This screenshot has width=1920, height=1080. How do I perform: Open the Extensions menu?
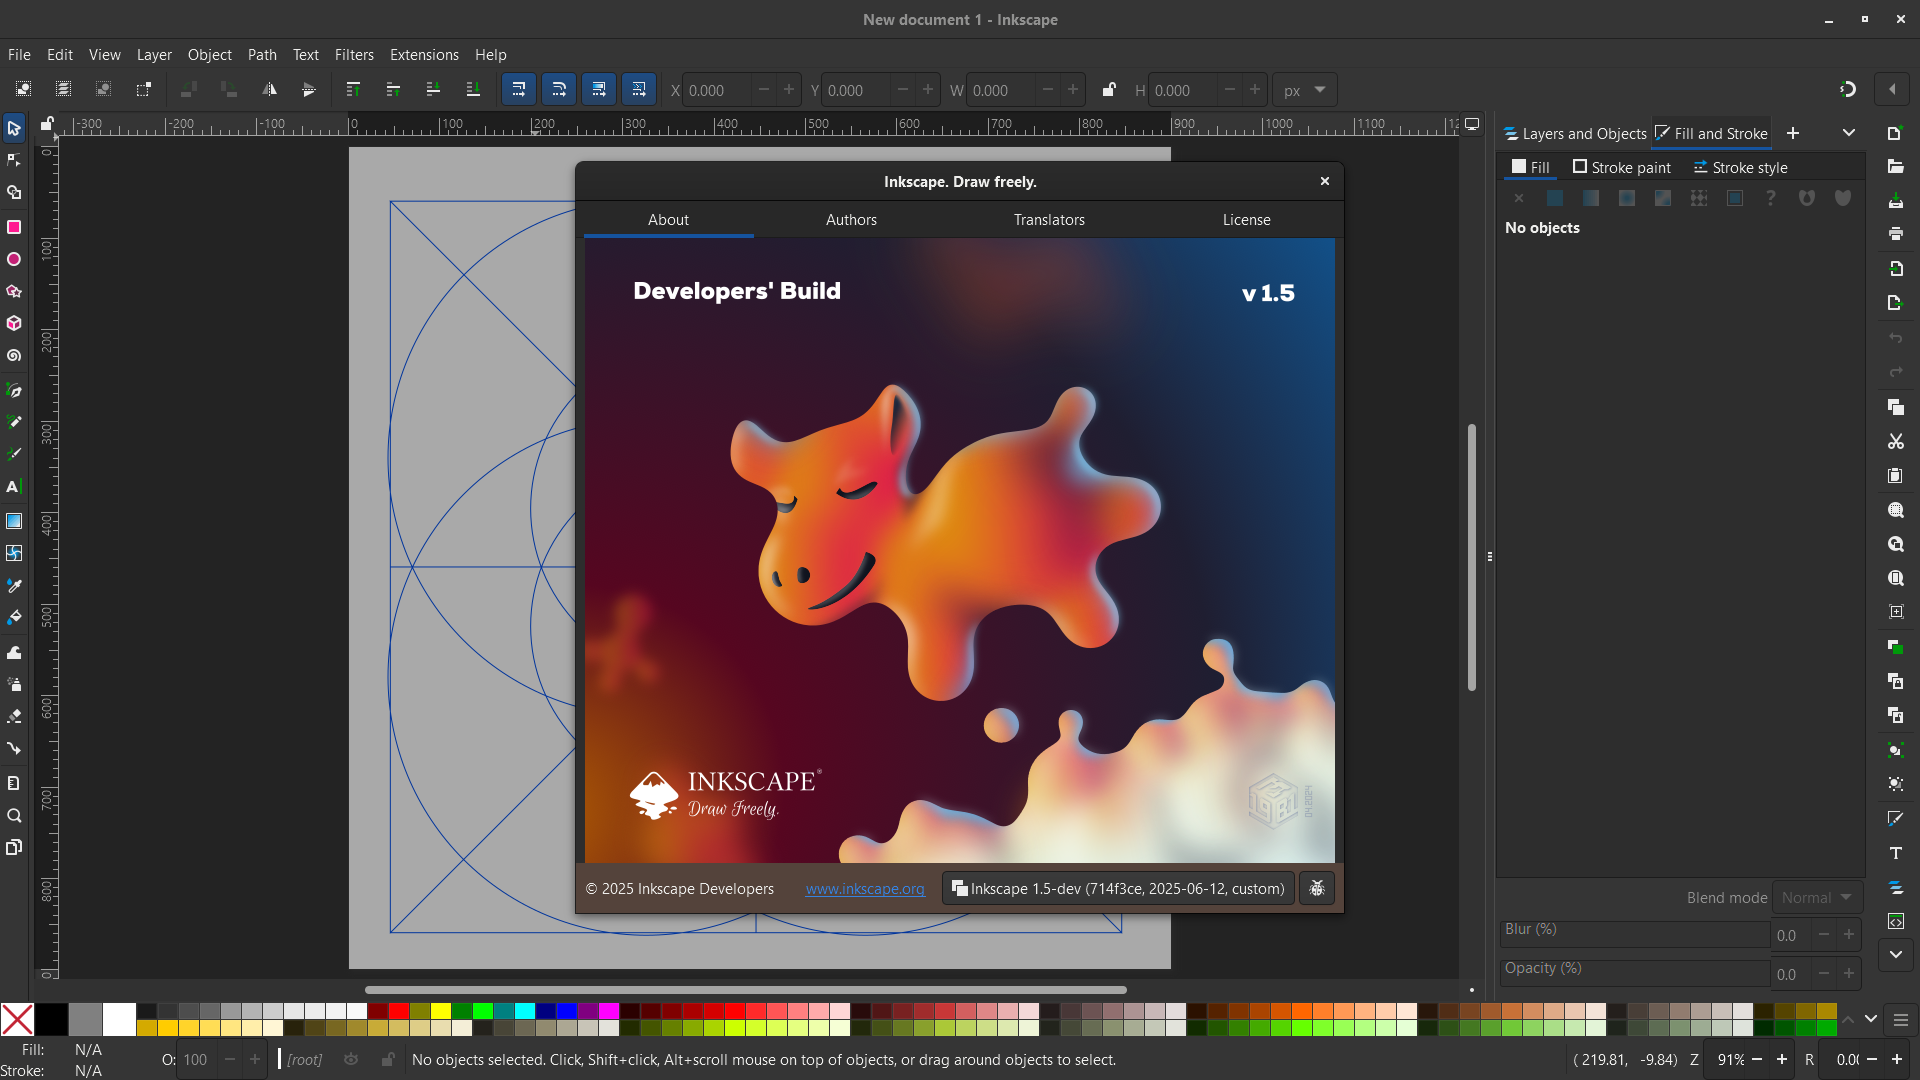point(424,55)
